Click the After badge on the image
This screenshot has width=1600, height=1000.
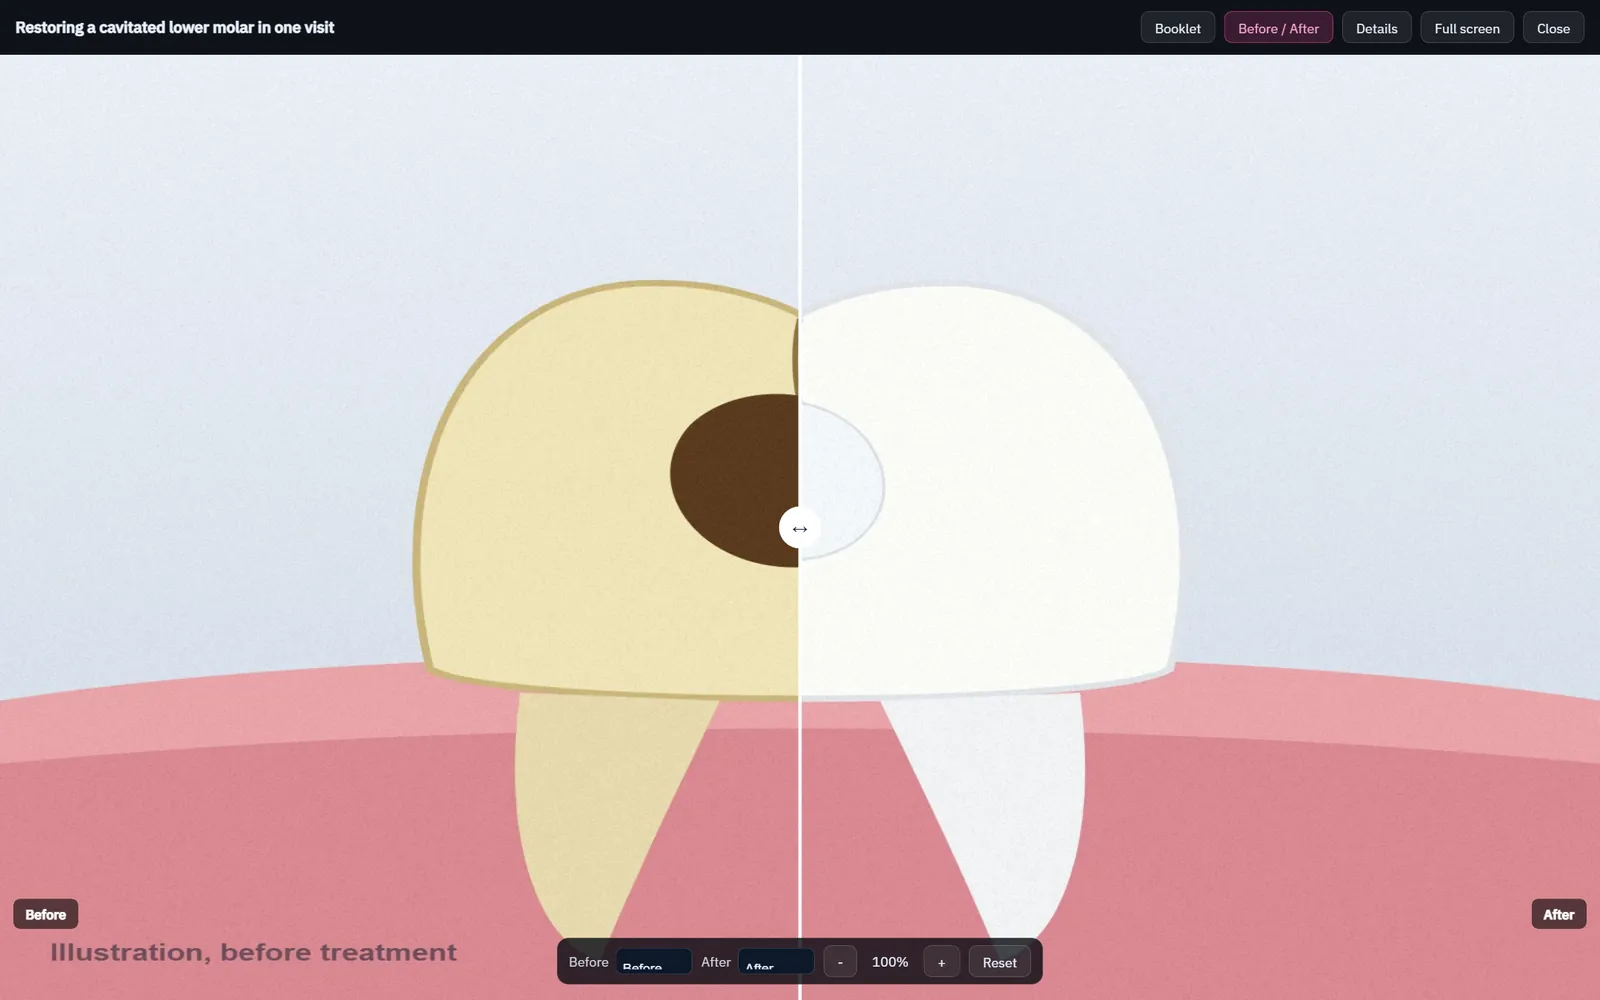(x=1558, y=914)
